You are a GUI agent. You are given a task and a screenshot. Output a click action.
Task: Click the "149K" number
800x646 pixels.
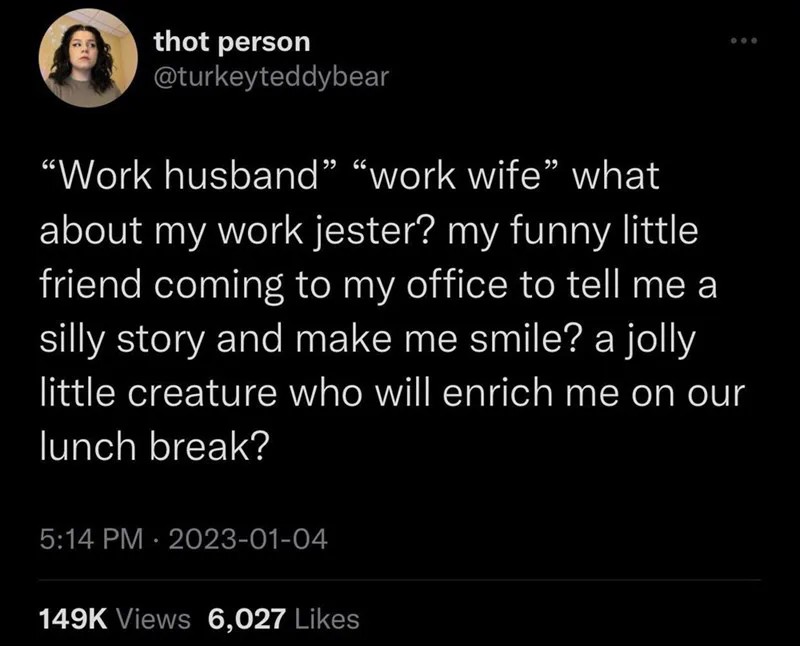coord(75,619)
